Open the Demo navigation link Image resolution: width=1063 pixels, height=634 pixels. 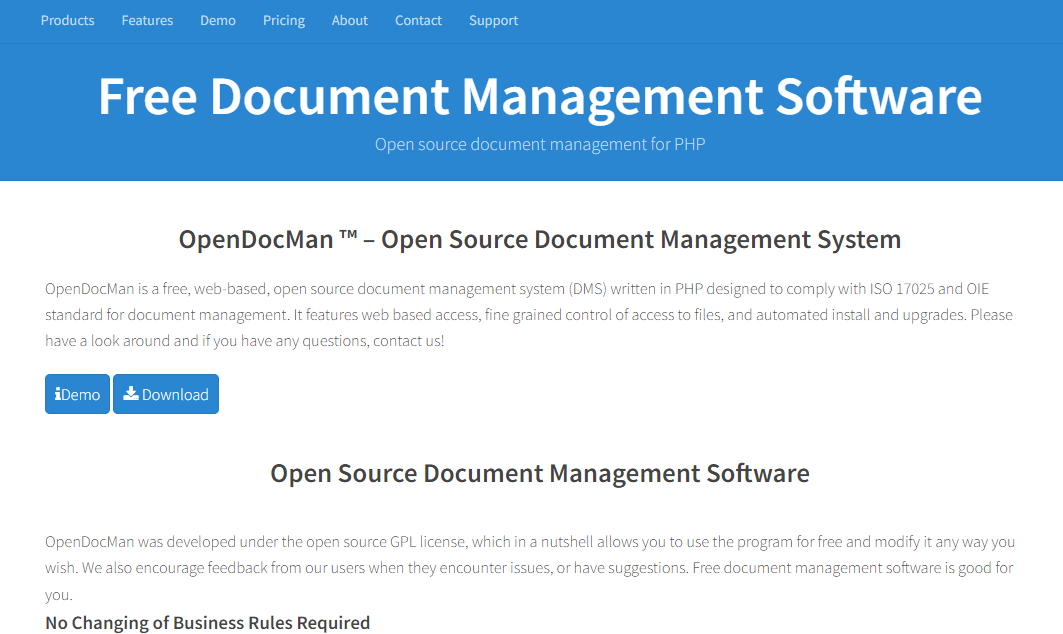point(218,20)
